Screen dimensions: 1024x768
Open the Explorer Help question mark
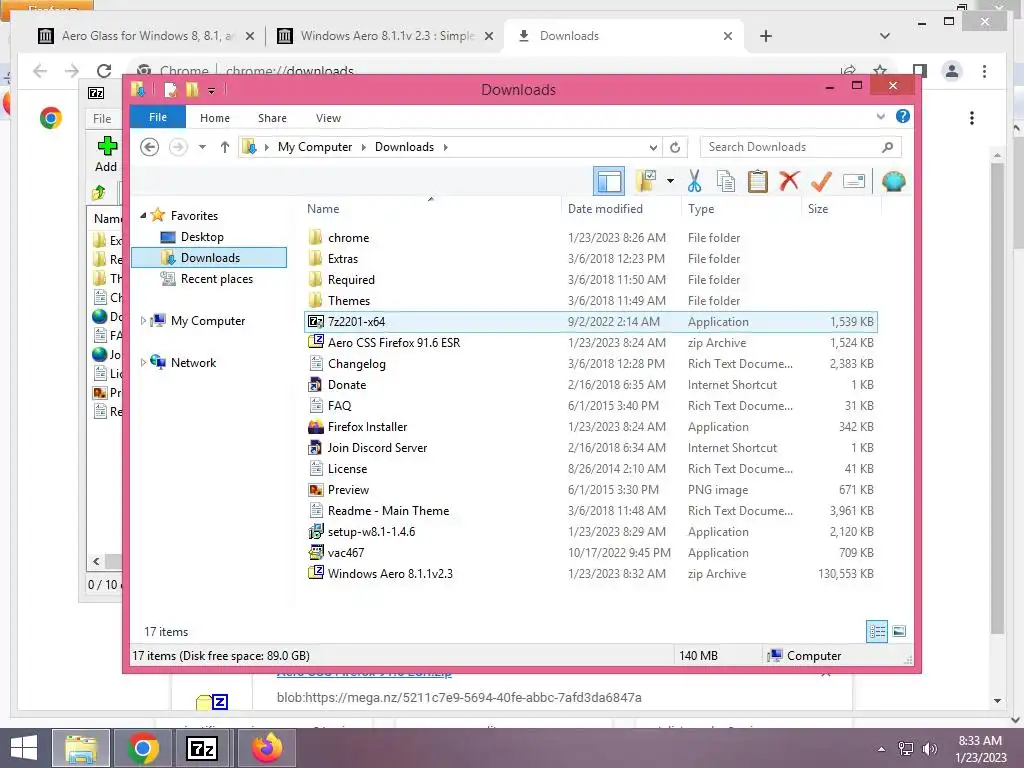coord(903,116)
